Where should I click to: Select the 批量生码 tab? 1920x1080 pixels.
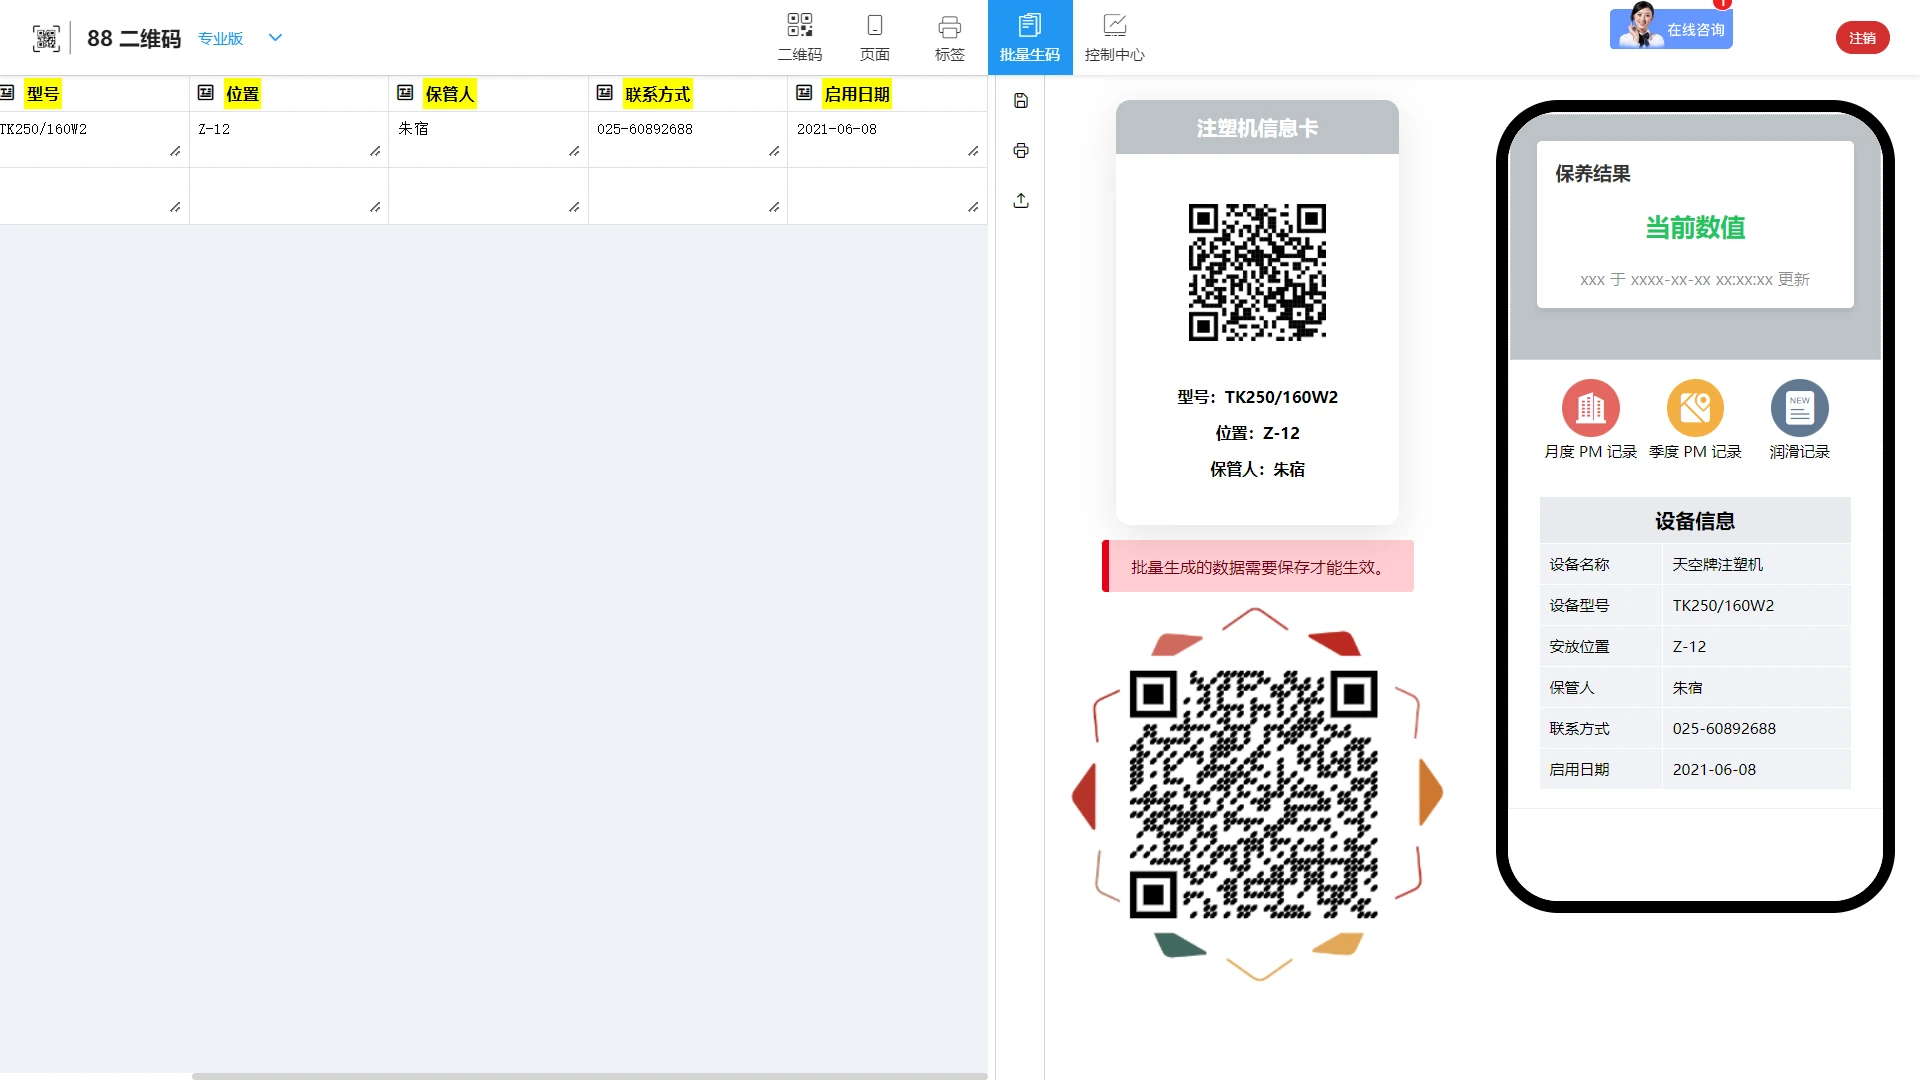[x=1030, y=38]
